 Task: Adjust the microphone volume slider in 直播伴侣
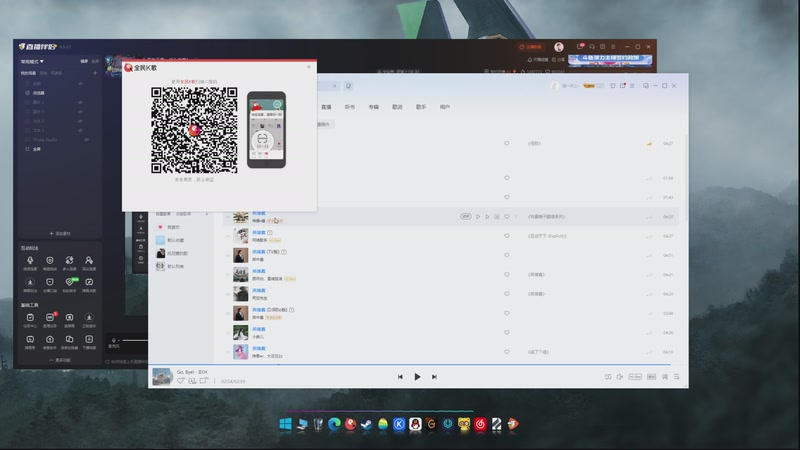click(x=134, y=340)
